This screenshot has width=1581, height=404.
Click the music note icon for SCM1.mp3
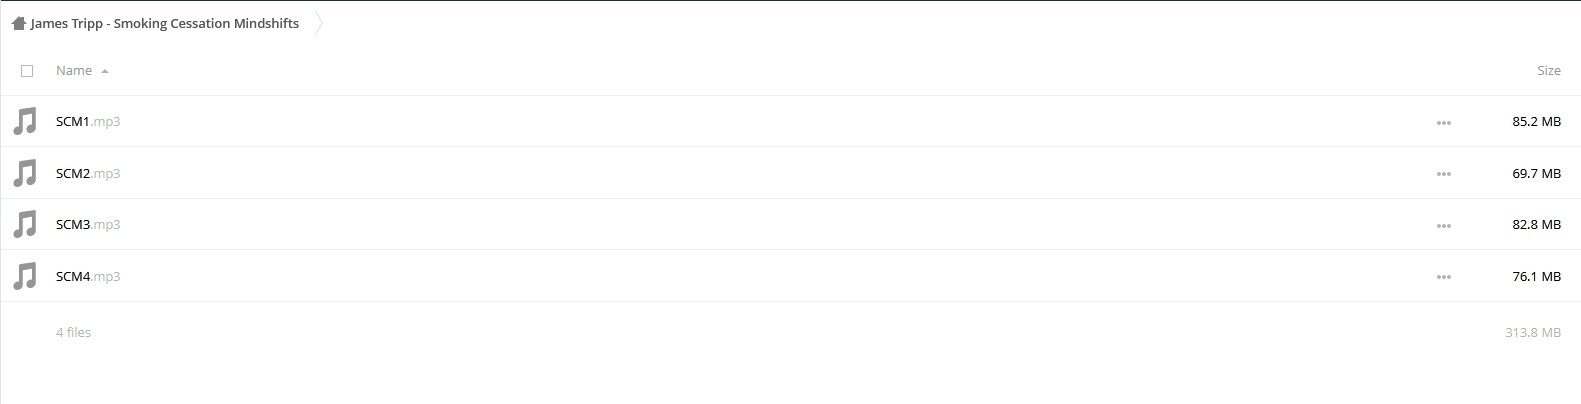tap(25, 122)
